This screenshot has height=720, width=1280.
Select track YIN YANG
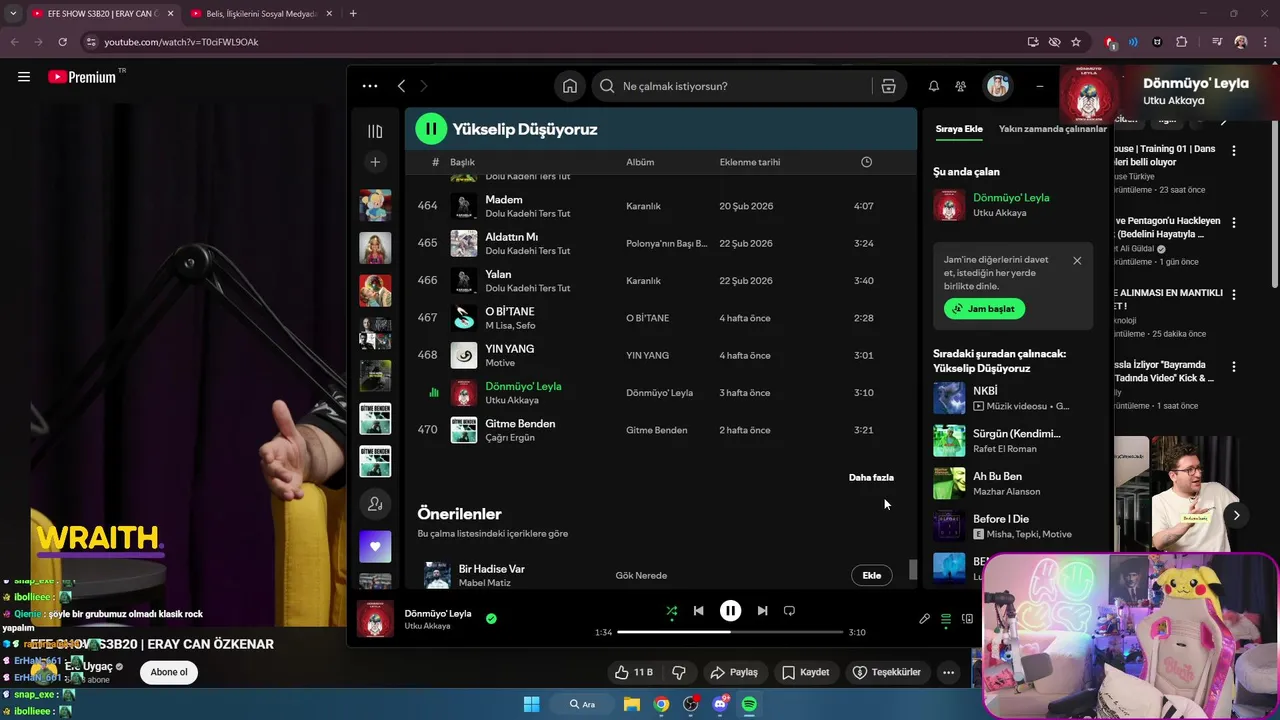660,355
